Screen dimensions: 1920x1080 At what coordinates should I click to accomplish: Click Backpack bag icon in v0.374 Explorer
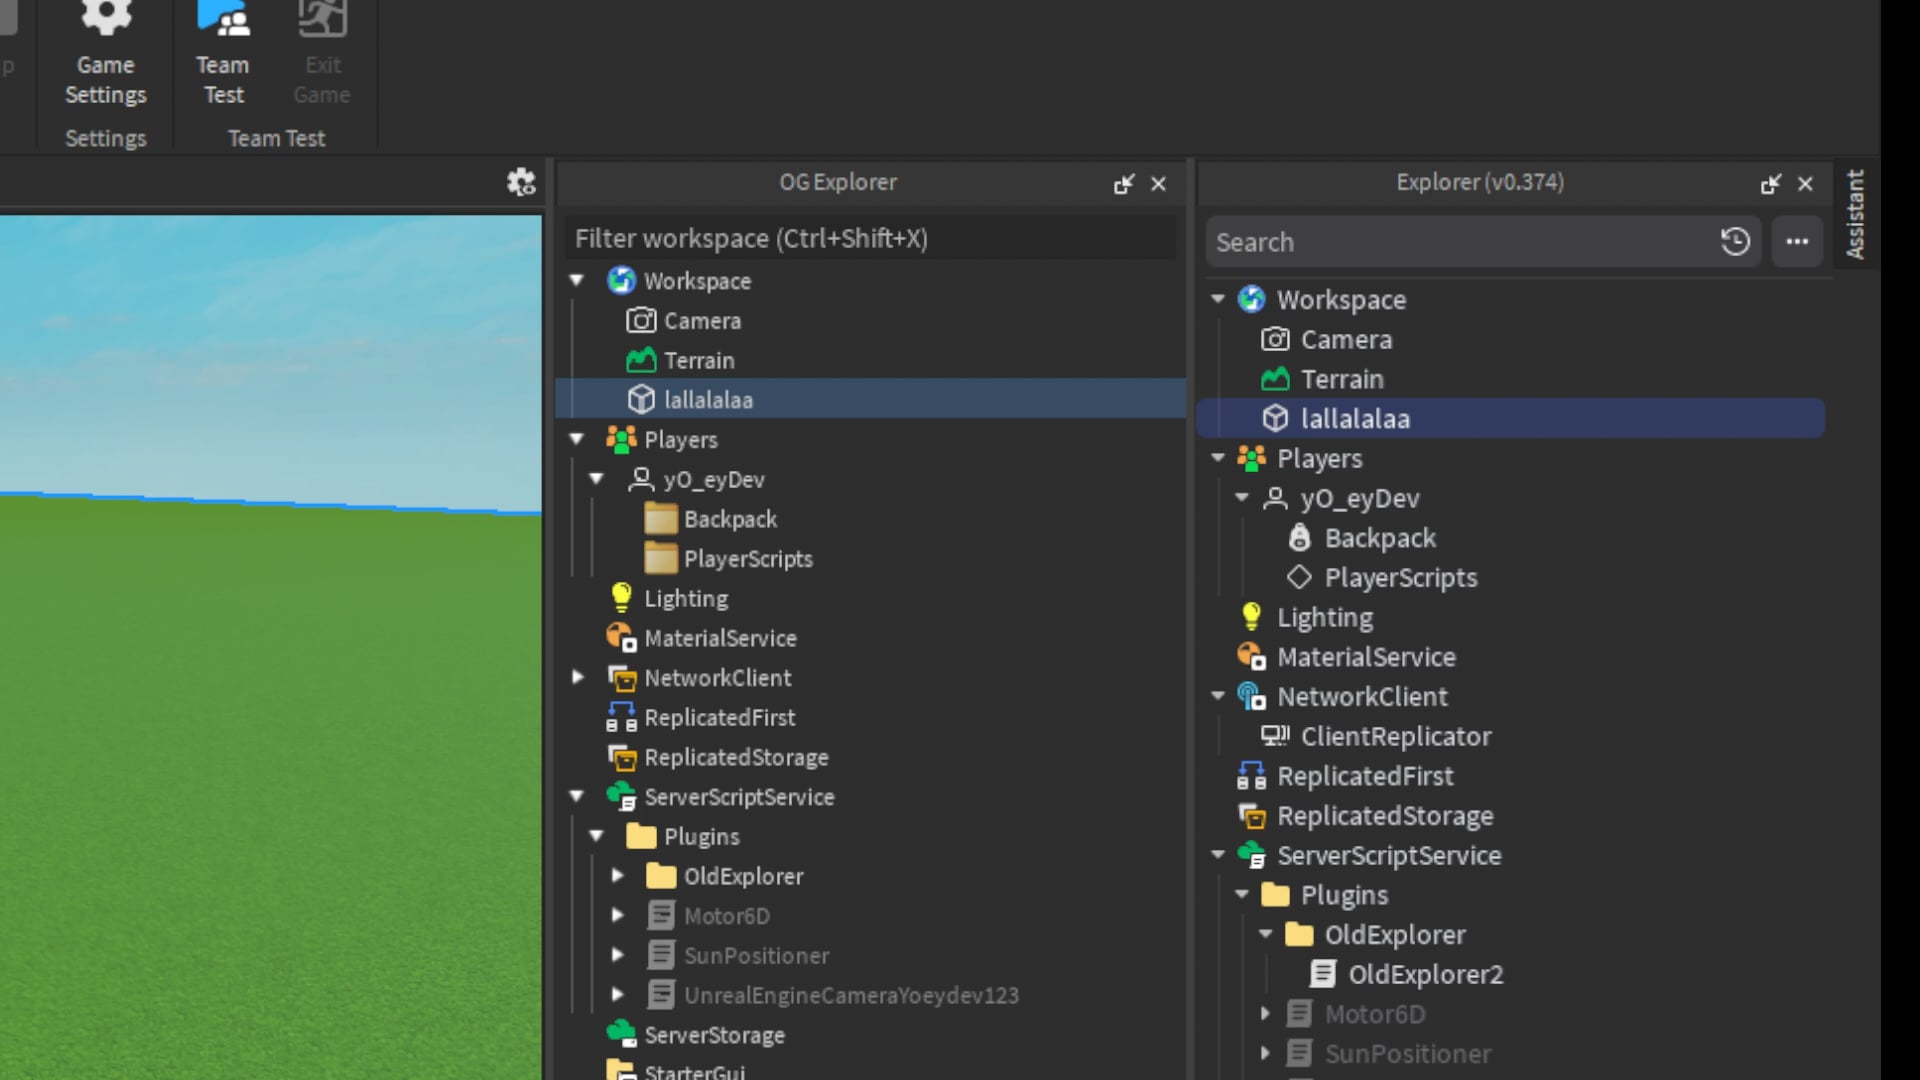1299,537
